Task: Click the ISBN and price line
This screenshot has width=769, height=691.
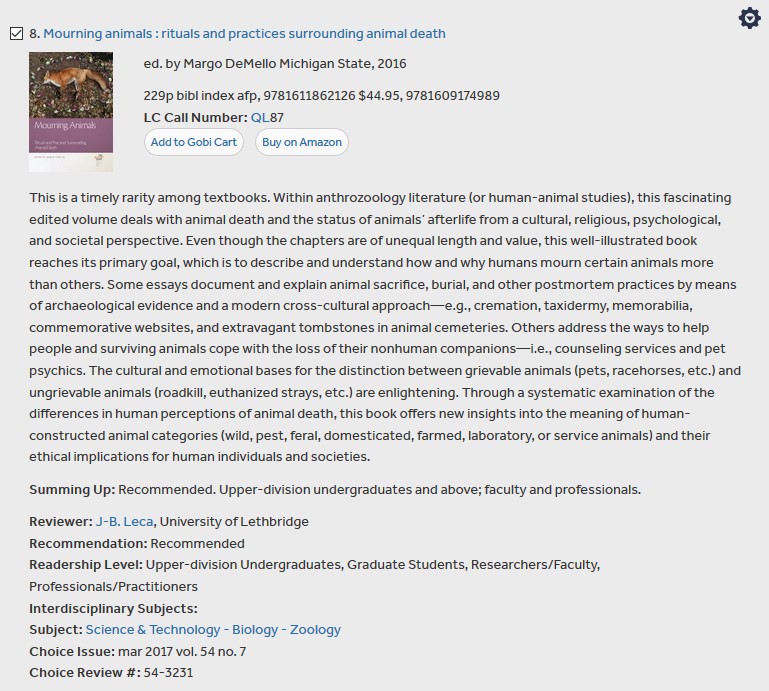Action: click(321, 96)
